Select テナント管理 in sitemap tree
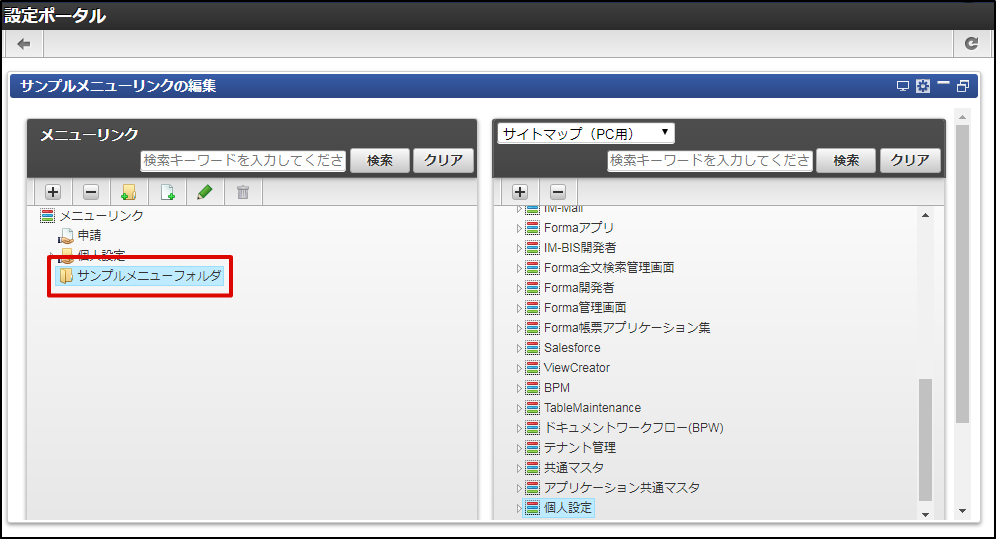Image resolution: width=996 pixels, height=539 pixels. (x=579, y=448)
